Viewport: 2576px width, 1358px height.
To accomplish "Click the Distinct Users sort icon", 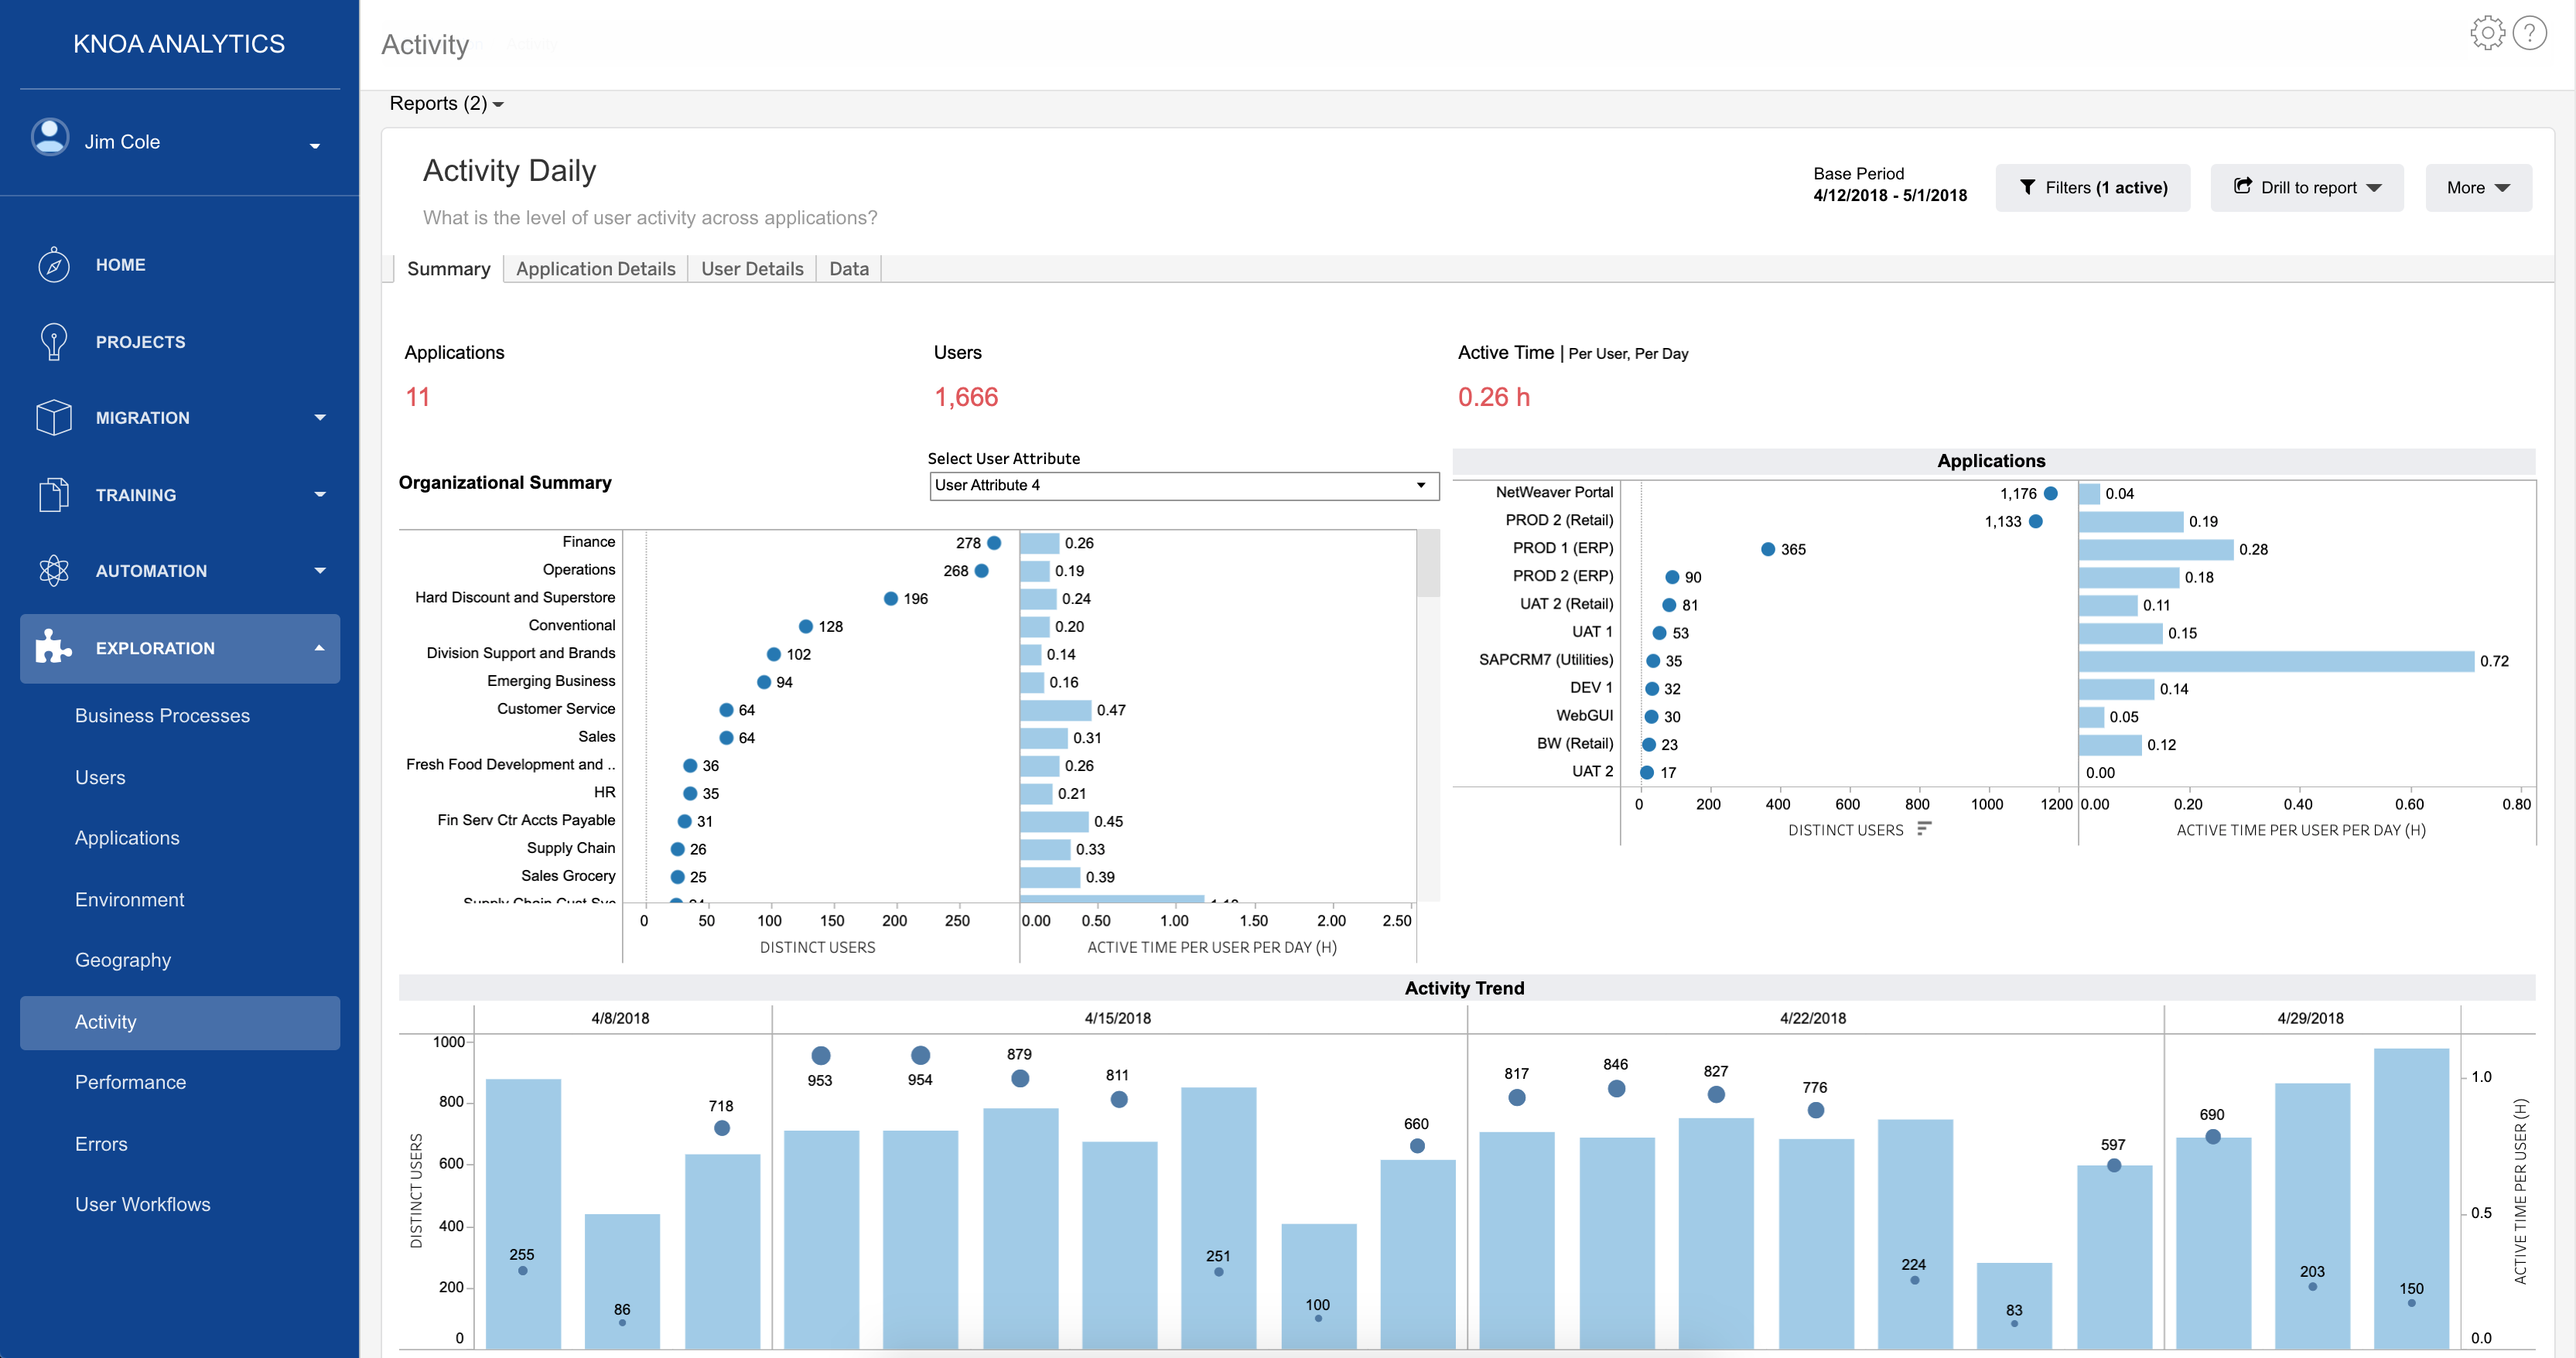I will click(1923, 829).
